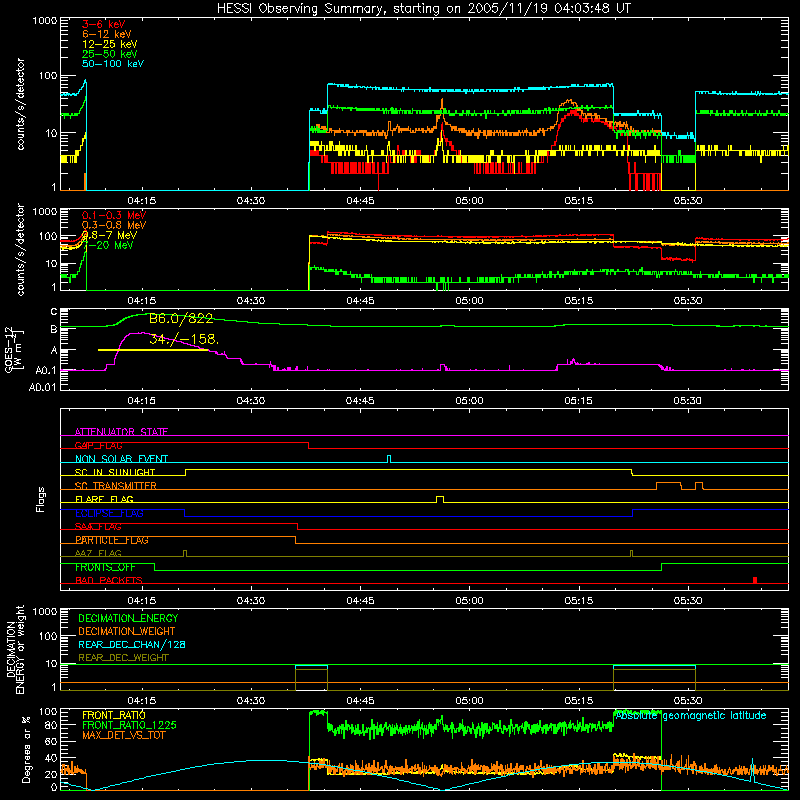Click the DECIMATION ENERGY or weight axis label

click(15, 649)
